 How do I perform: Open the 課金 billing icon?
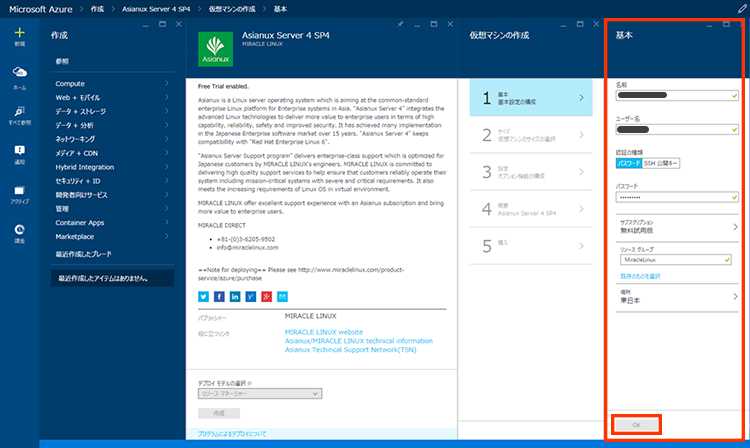[19, 231]
